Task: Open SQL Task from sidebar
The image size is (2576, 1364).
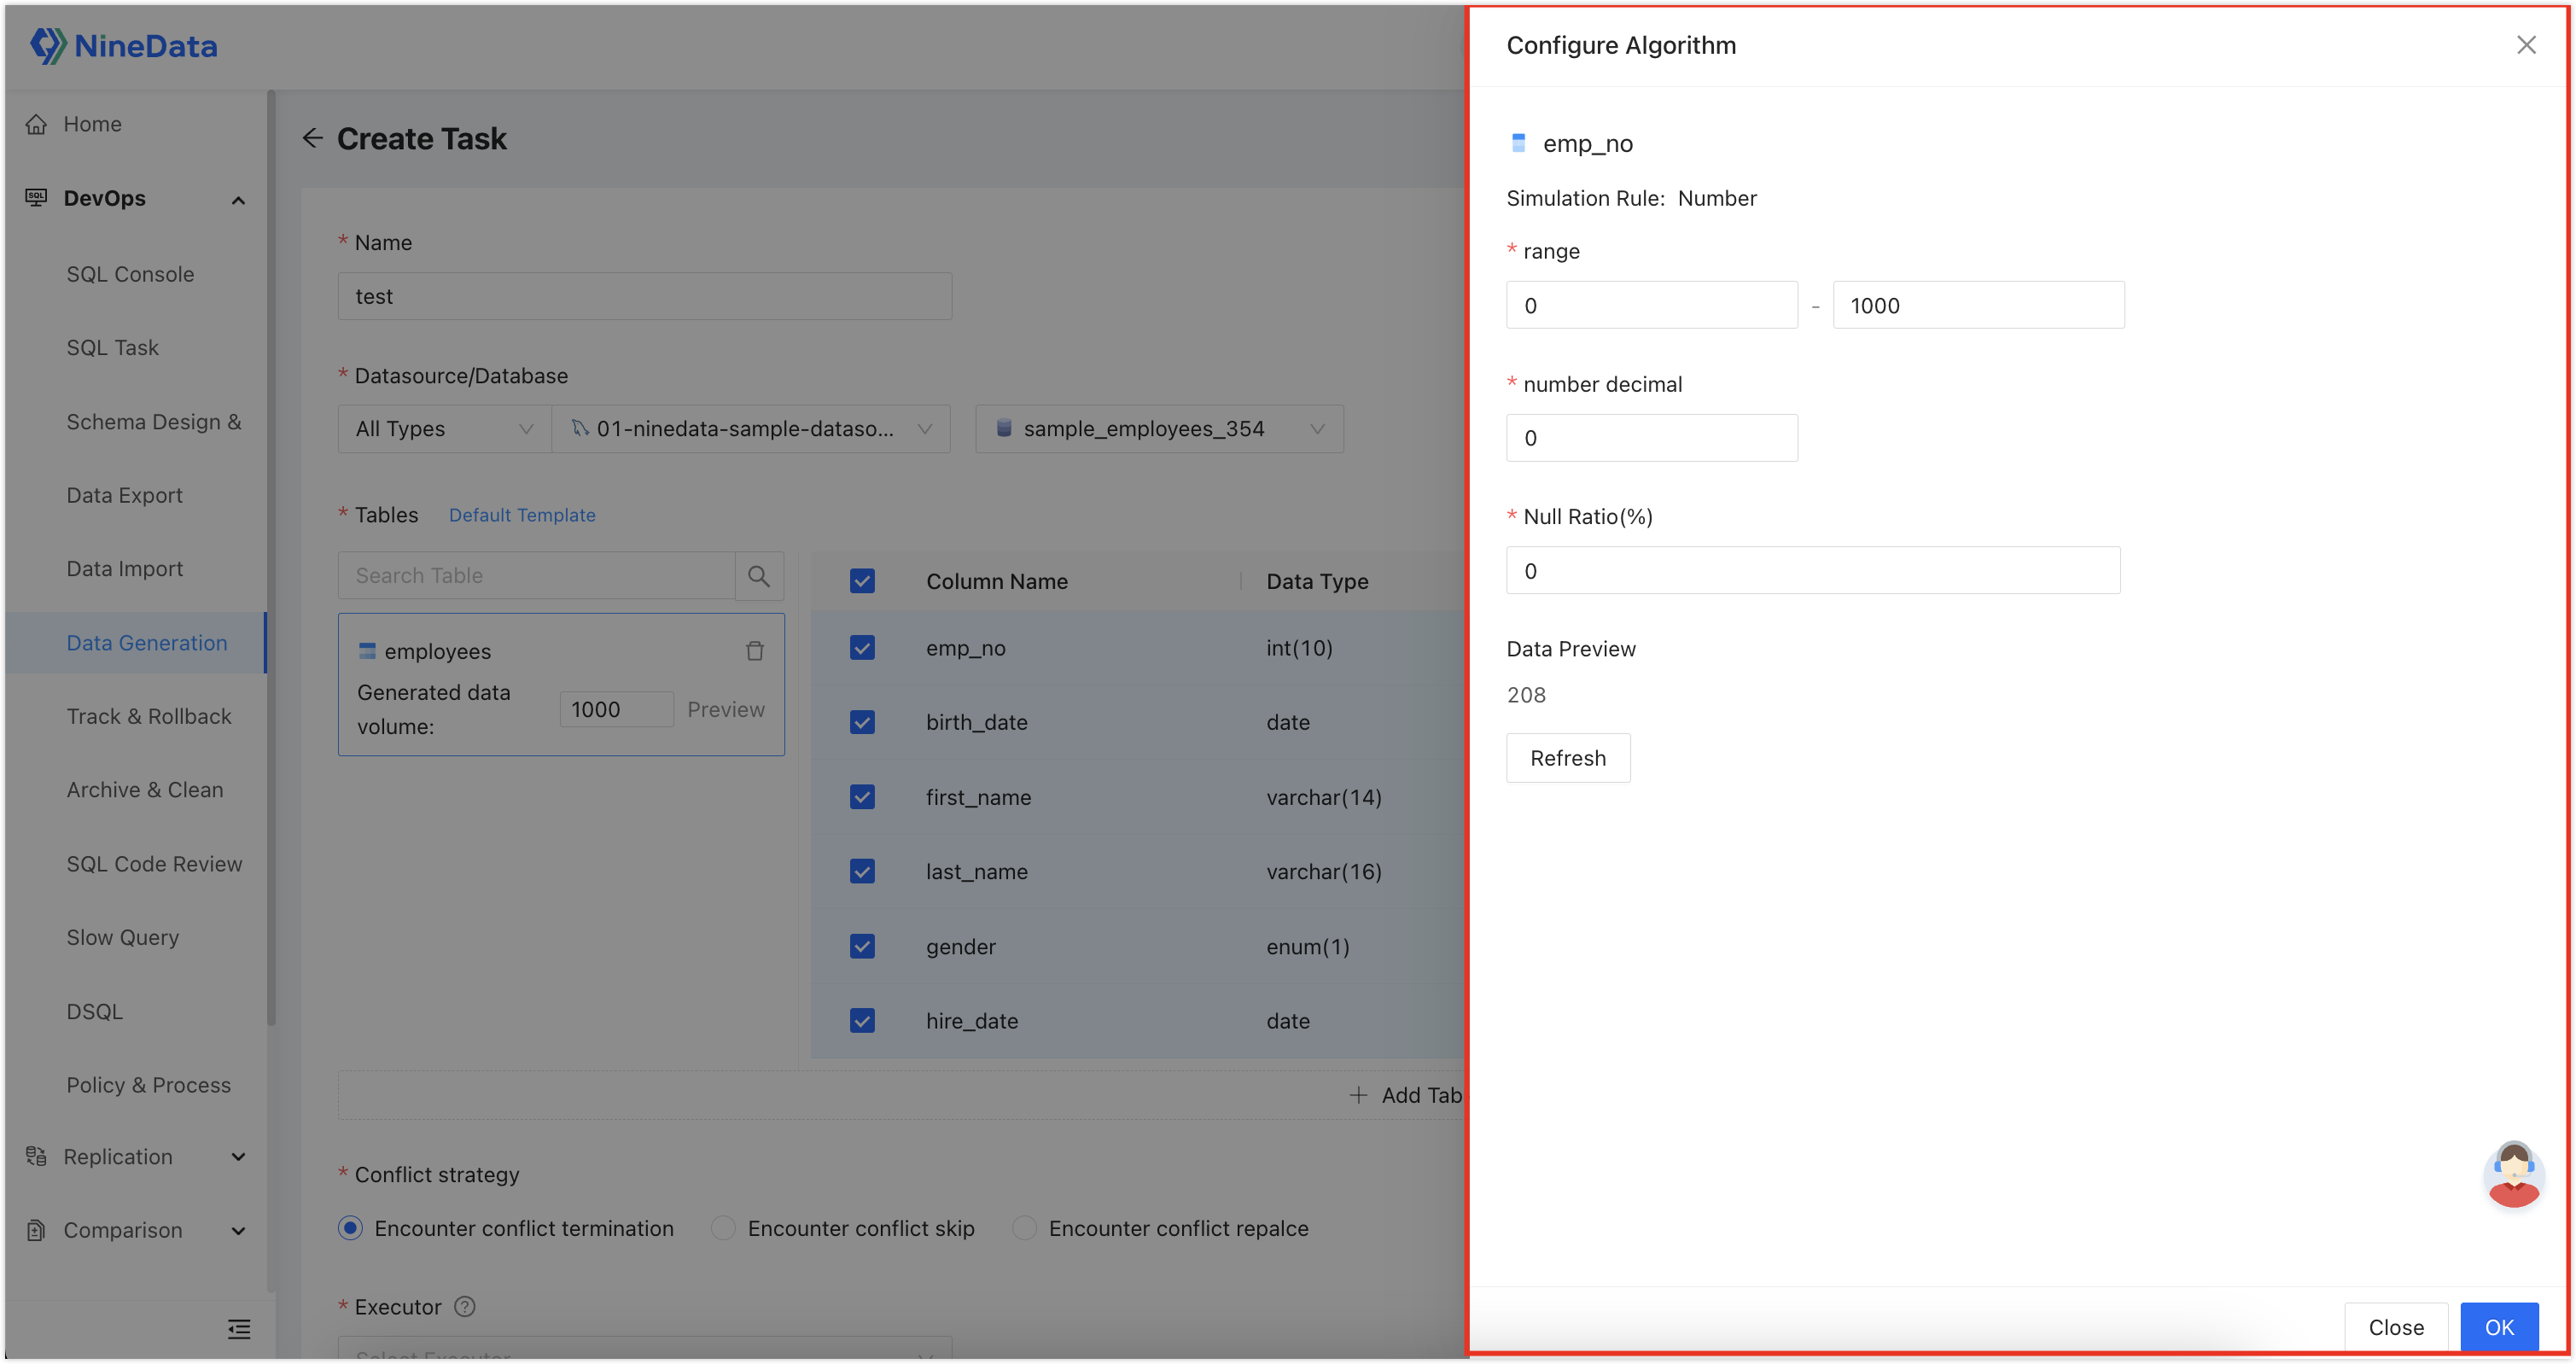Action: (x=112, y=348)
